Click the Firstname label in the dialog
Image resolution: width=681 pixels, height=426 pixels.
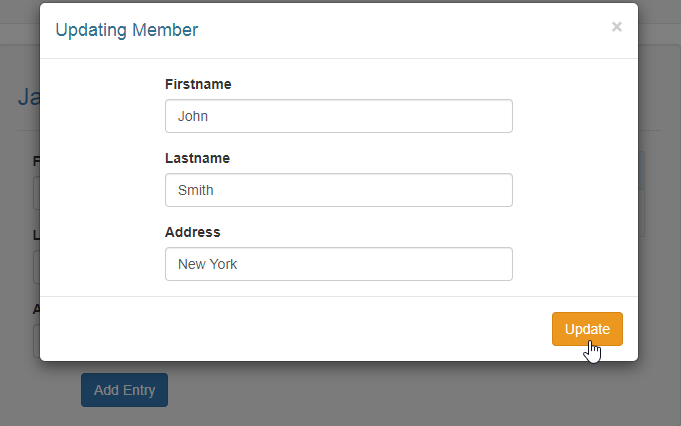(x=198, y=84)
